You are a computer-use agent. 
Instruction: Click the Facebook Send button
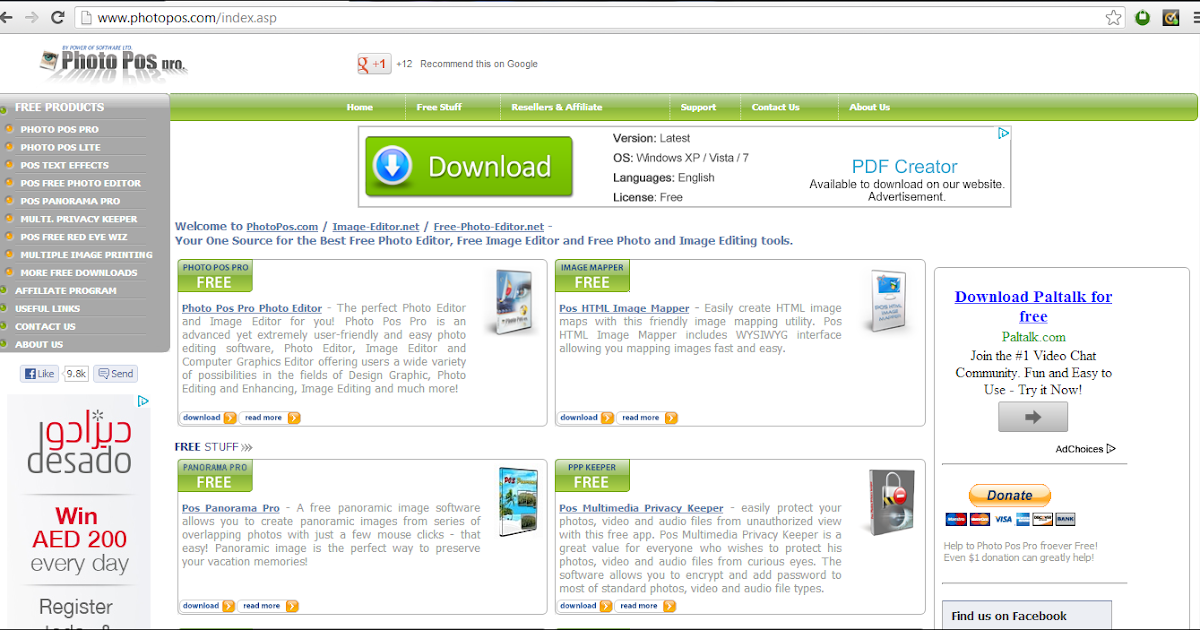(115, 374)
